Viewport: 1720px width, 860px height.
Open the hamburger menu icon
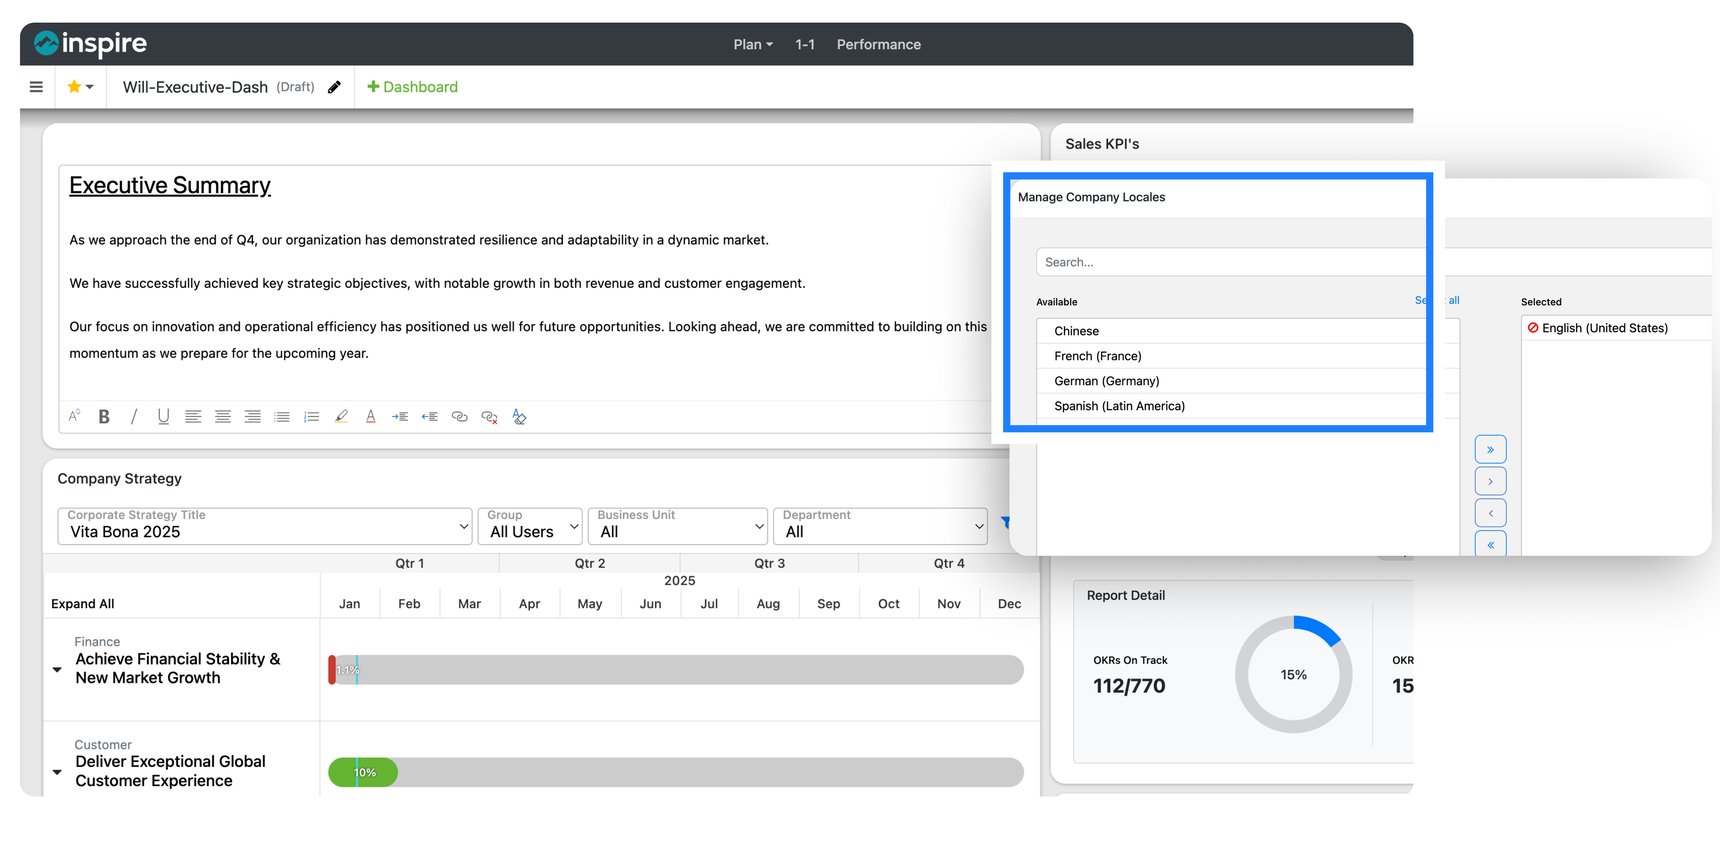[x=36, y=87]
